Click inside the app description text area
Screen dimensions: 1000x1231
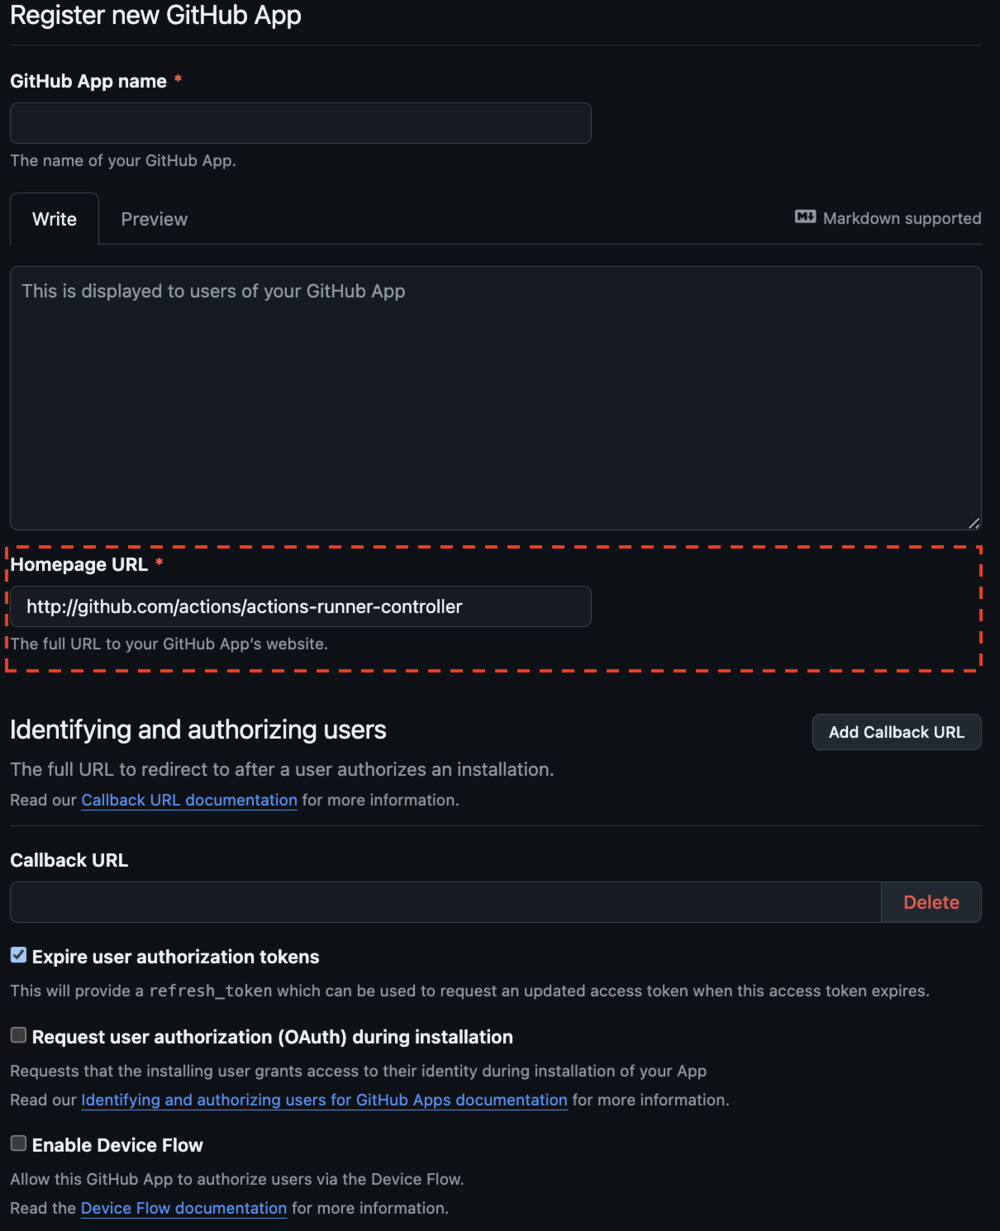pos(495,398)
